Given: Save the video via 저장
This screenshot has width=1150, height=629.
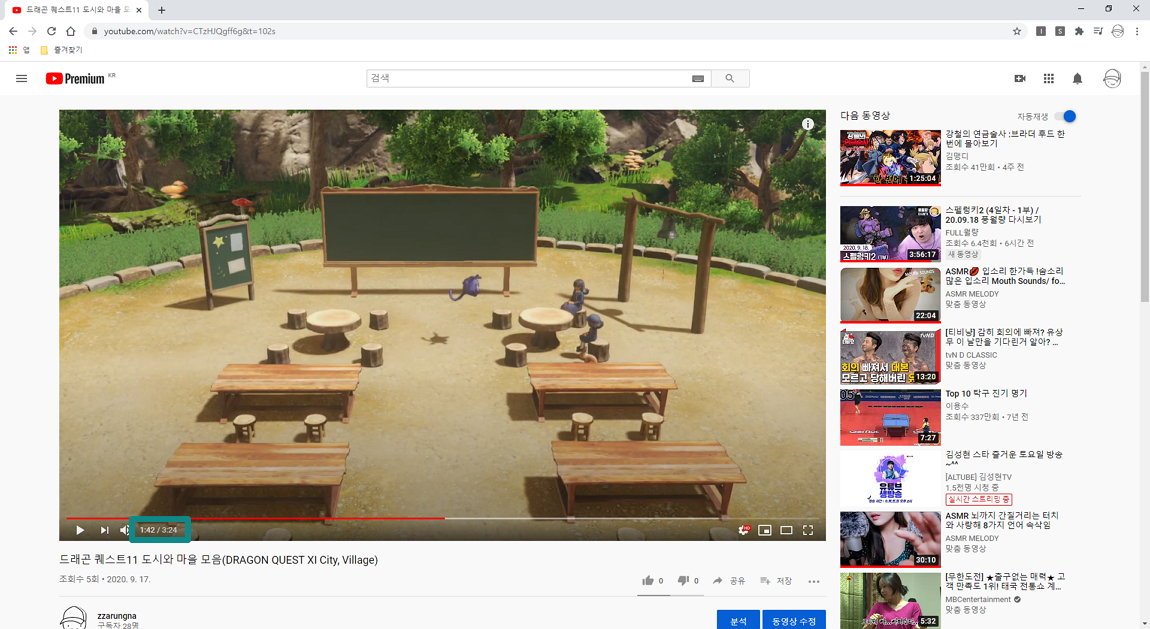Looking at the screenshot, I should [775, 581].
